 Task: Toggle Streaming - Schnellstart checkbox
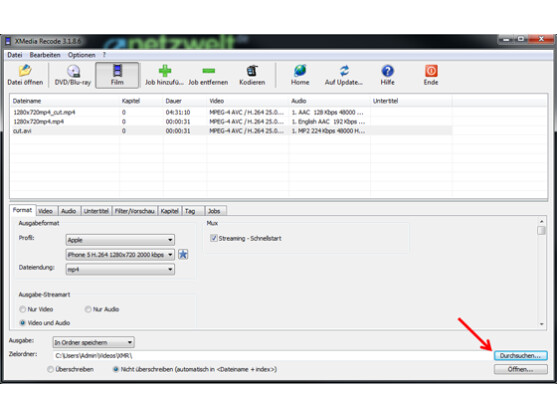click(213, 238)
